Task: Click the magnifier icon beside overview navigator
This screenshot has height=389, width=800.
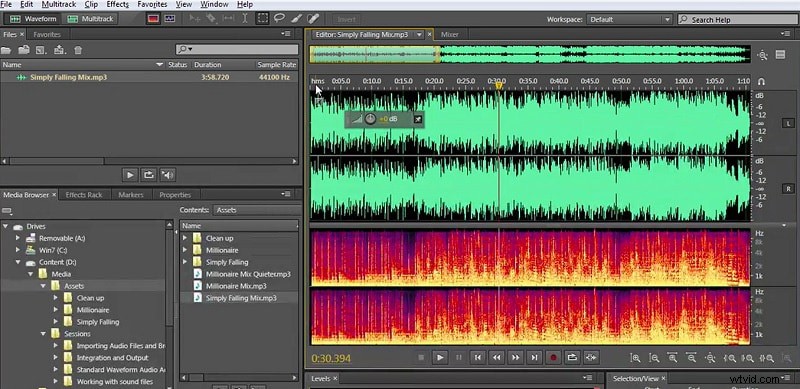Action: (763, 56)
